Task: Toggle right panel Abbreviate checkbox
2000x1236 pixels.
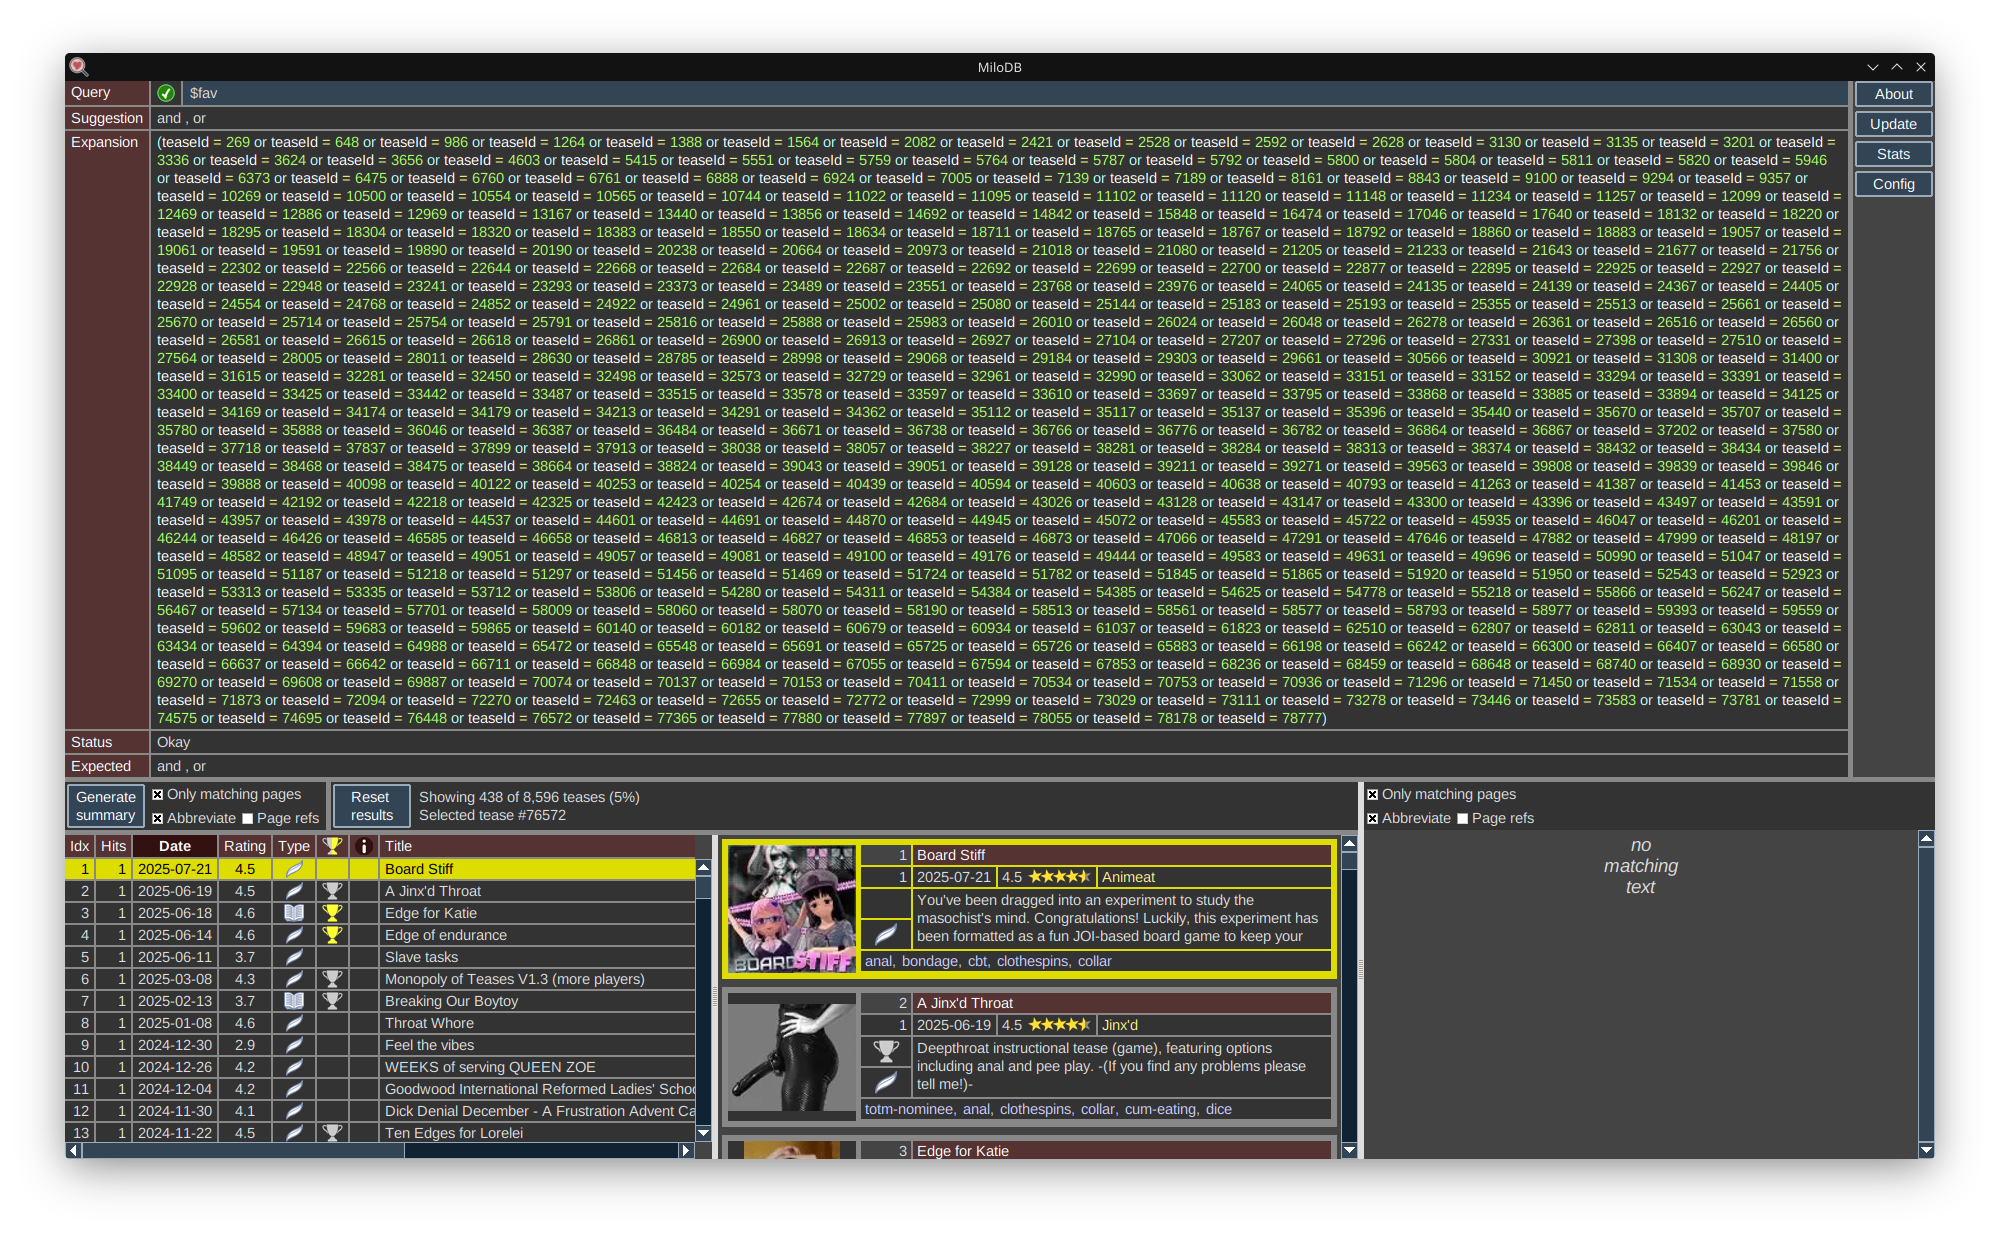Action: tap(1372, 819)
